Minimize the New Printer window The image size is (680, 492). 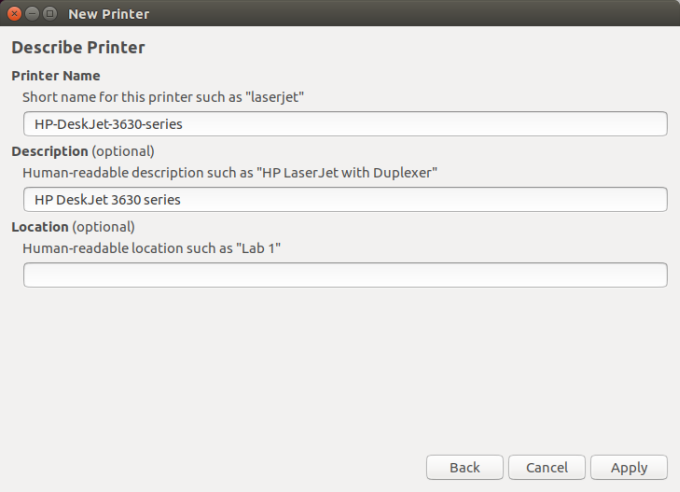click(32, 13)
